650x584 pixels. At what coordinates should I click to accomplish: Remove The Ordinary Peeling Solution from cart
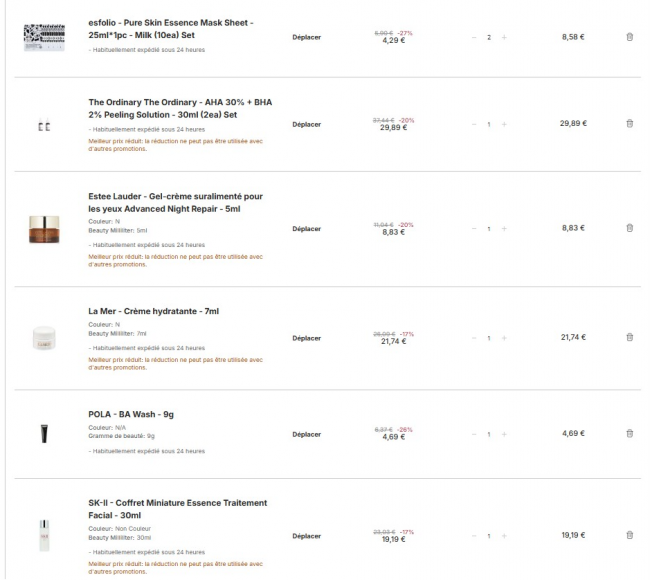click(x=629, y=124)
